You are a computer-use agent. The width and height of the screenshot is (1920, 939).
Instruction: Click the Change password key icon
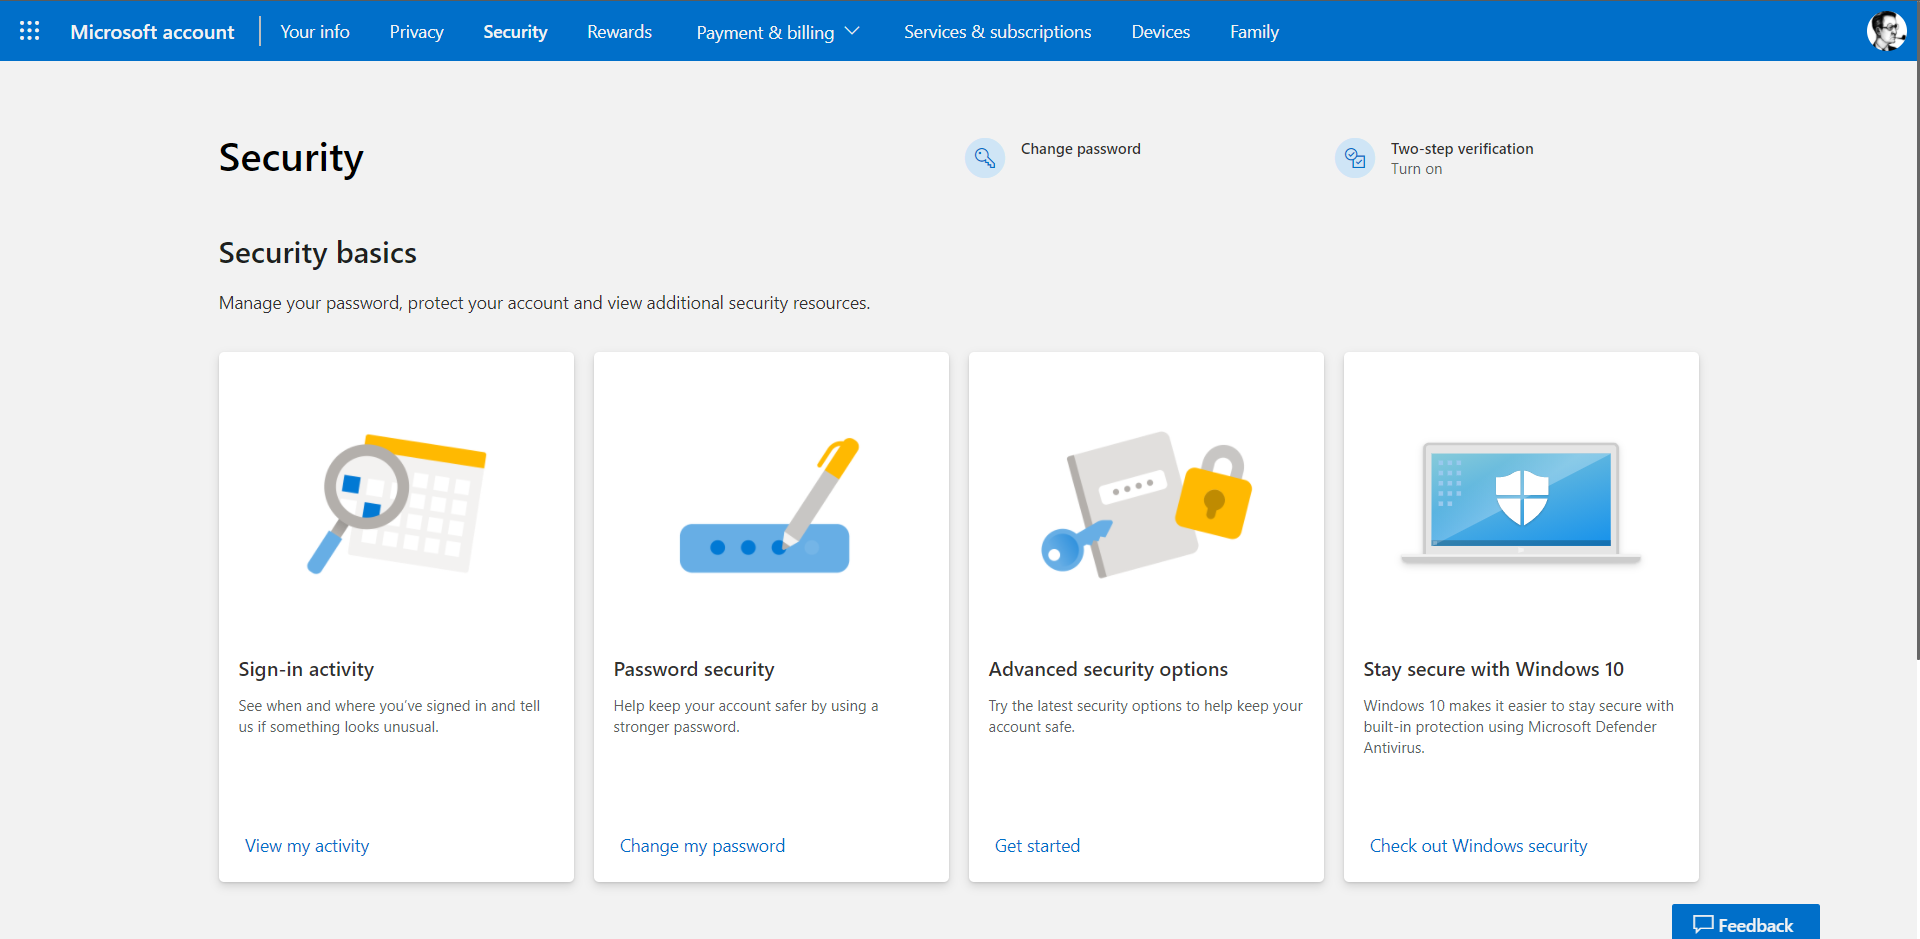985,158
